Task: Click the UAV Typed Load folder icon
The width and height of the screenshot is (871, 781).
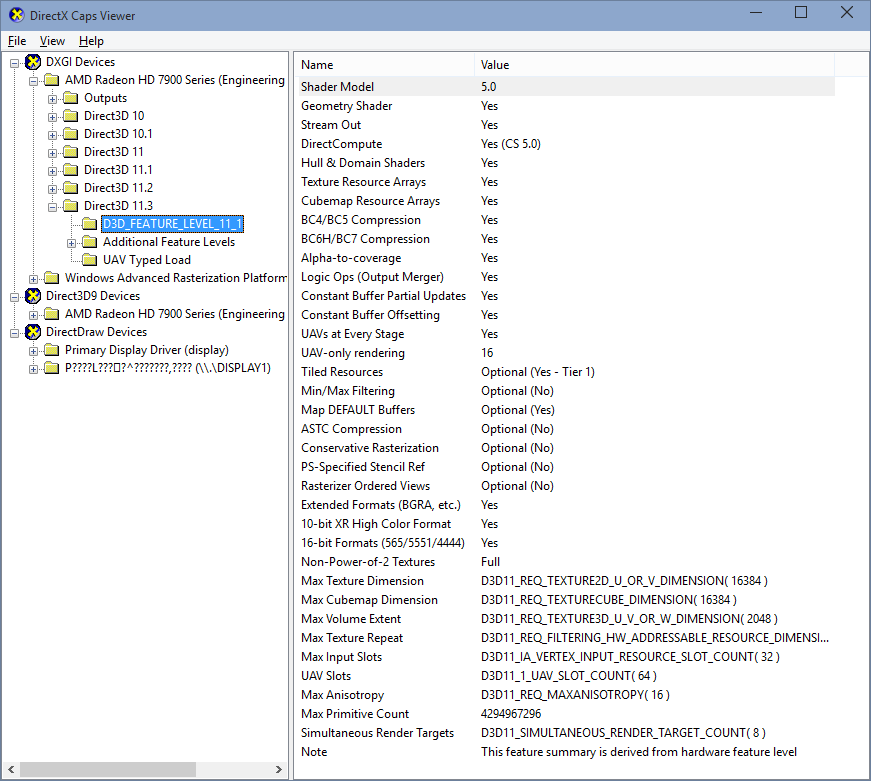Action: click(89, 260)
